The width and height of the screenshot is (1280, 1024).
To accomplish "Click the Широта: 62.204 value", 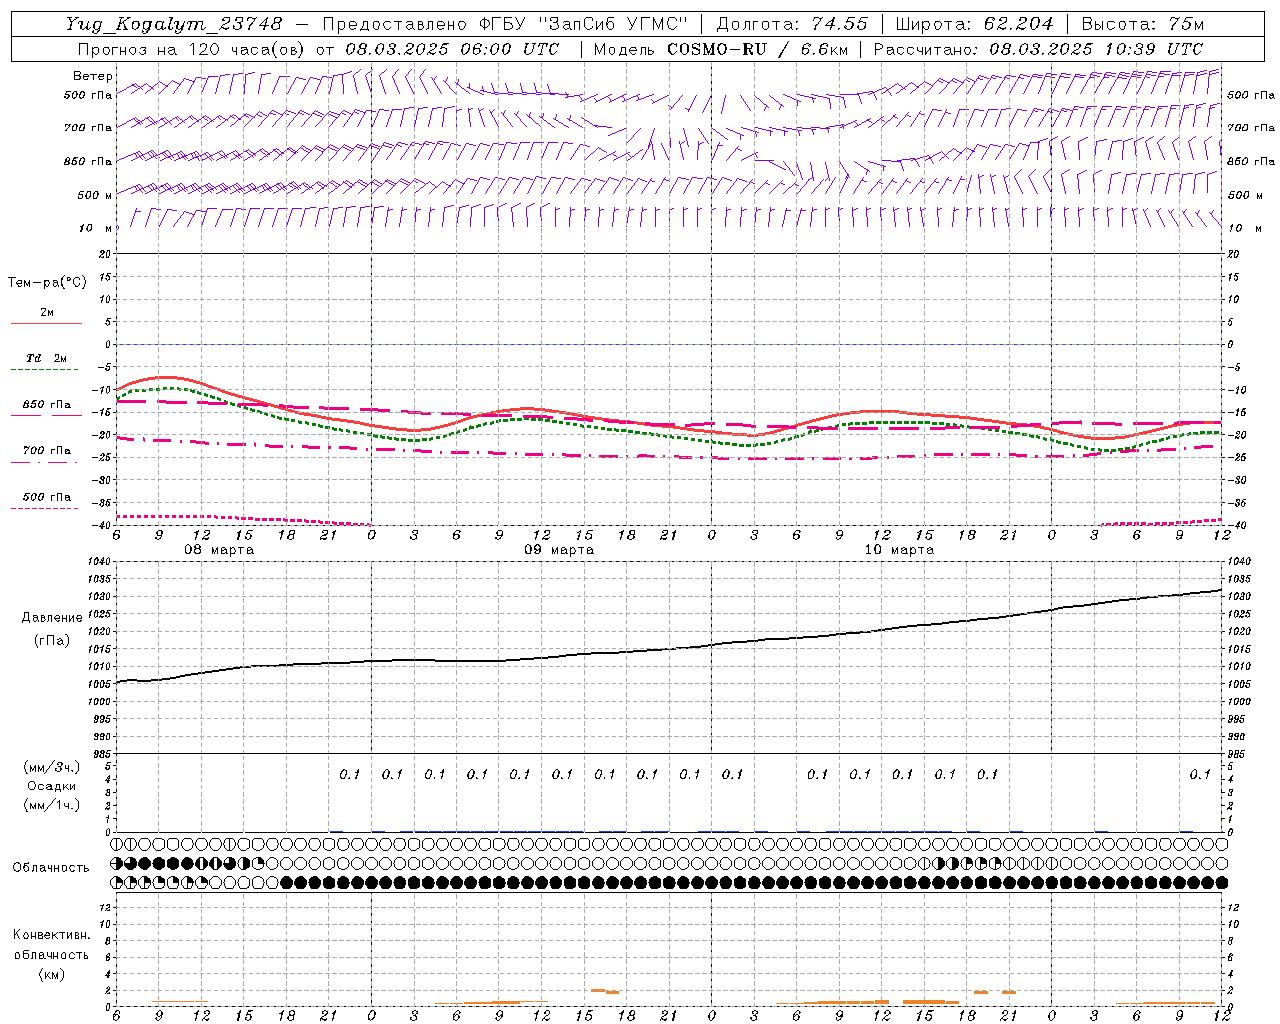I will (x=974, y=24).
